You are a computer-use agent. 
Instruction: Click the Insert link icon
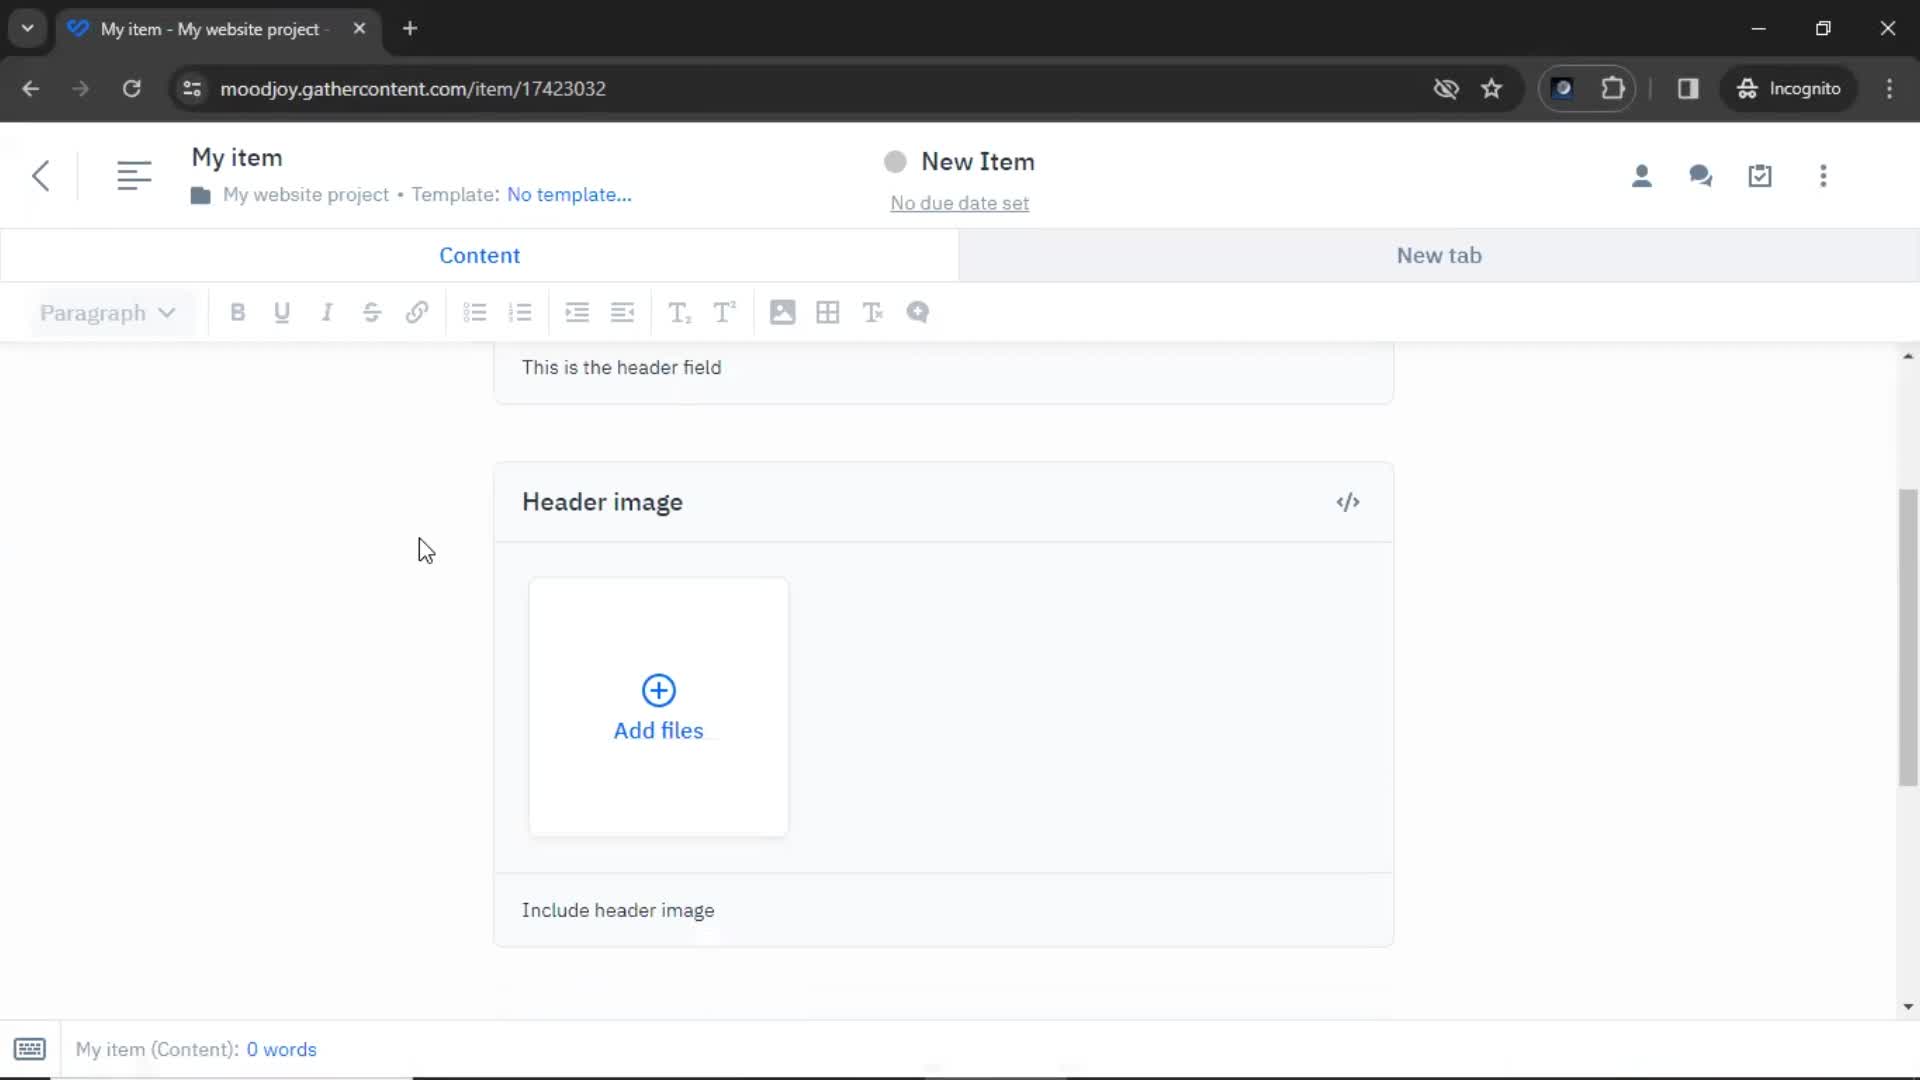(x=417, y=313)
